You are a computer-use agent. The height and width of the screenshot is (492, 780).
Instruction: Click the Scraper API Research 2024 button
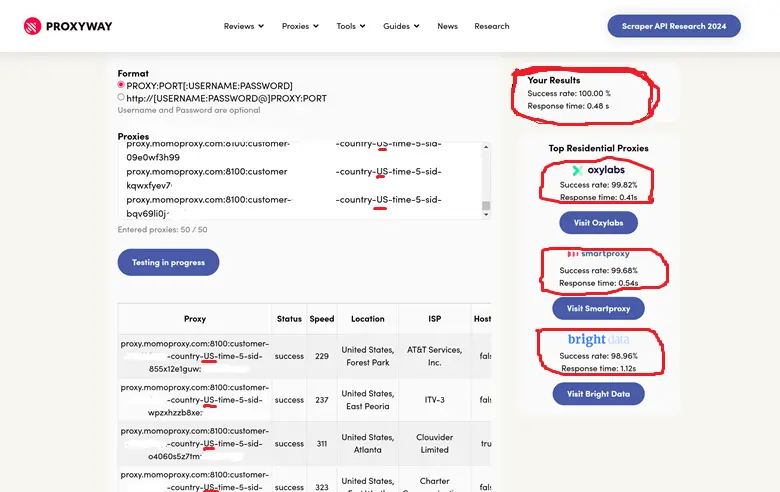coord(674,26)
